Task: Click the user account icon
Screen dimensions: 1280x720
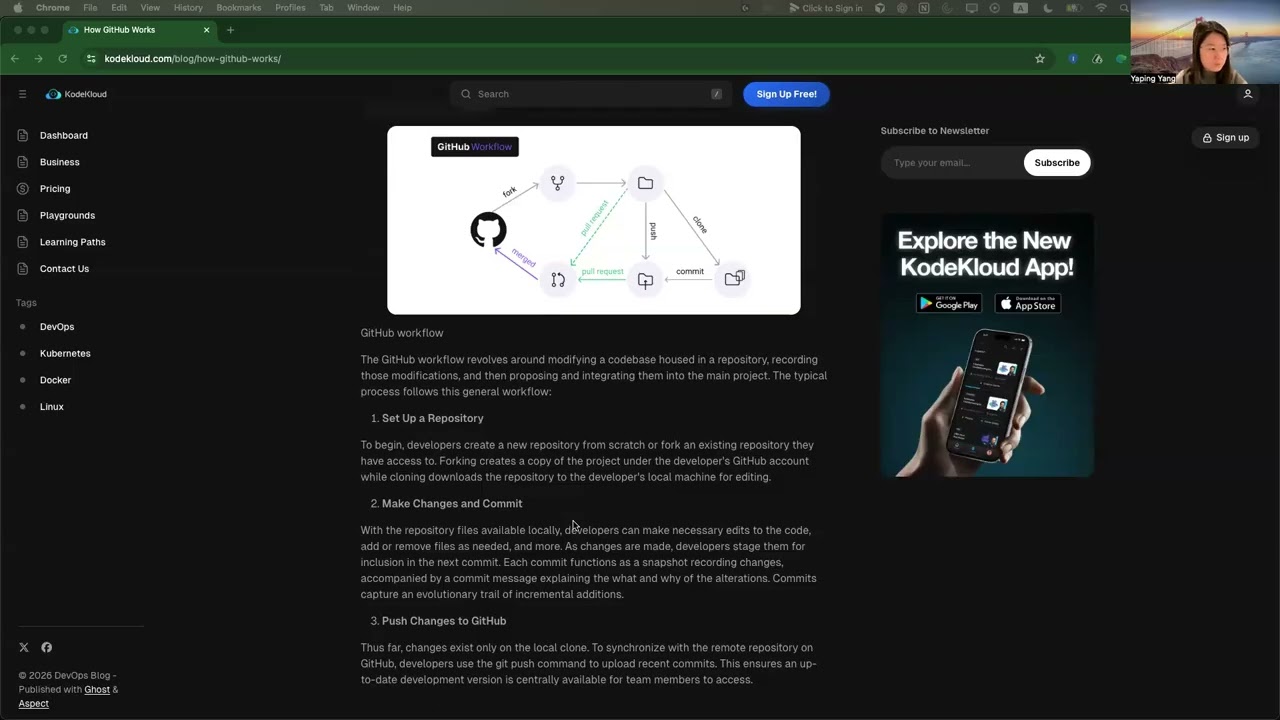Action: pyautogui.click(x=1247, y=94)
